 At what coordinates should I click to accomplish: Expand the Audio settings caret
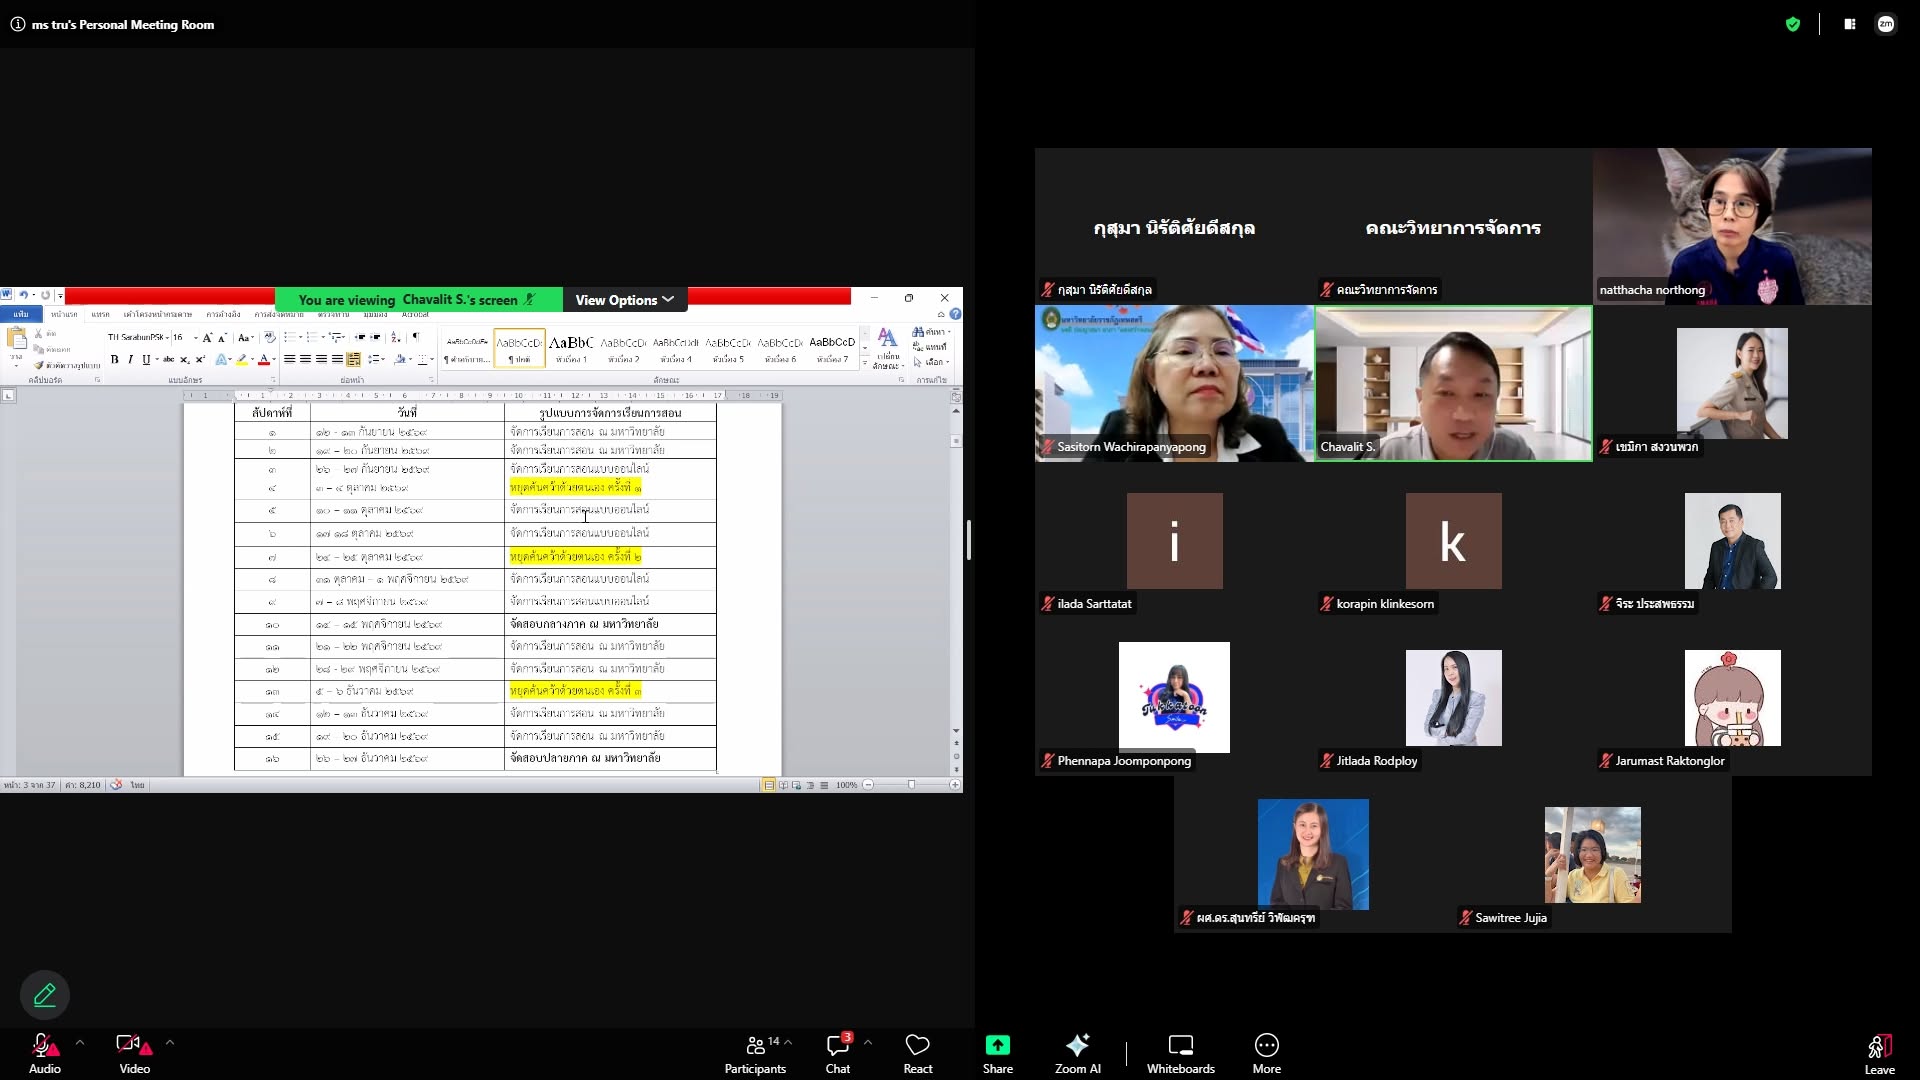pos(80,1042)
